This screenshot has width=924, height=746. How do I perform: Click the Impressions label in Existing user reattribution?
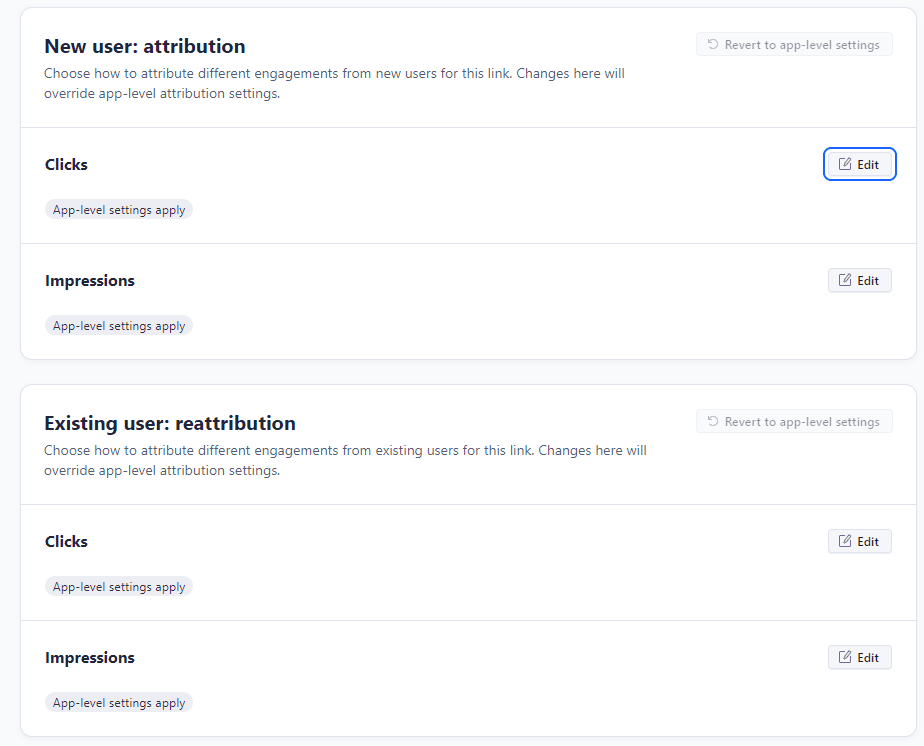(x=90, y=658)
